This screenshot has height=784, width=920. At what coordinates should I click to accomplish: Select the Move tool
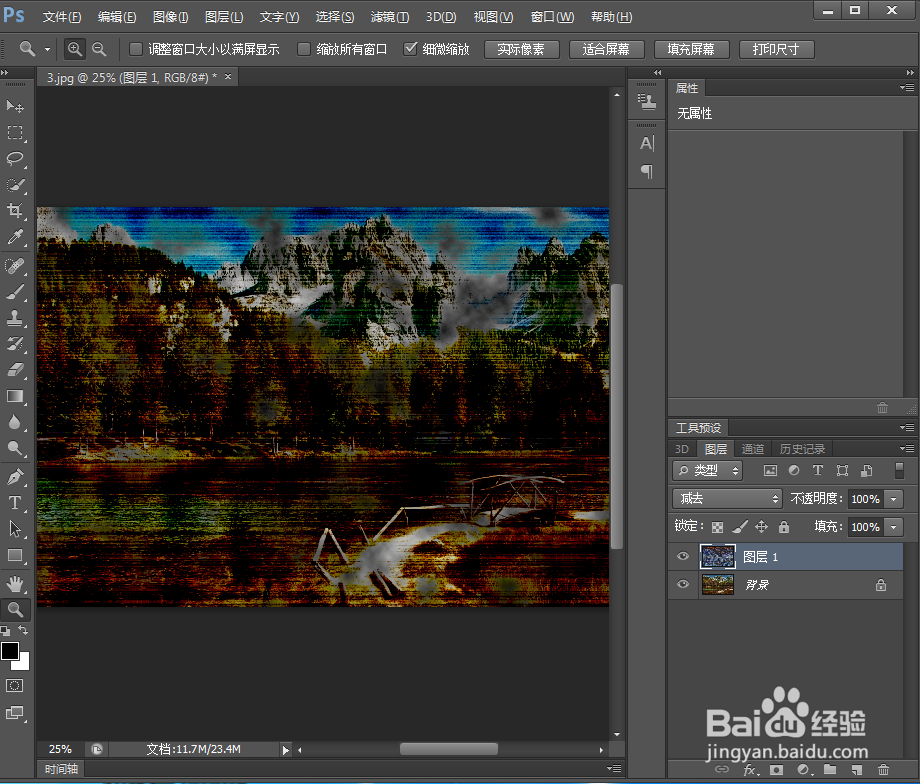pos(15,106)
